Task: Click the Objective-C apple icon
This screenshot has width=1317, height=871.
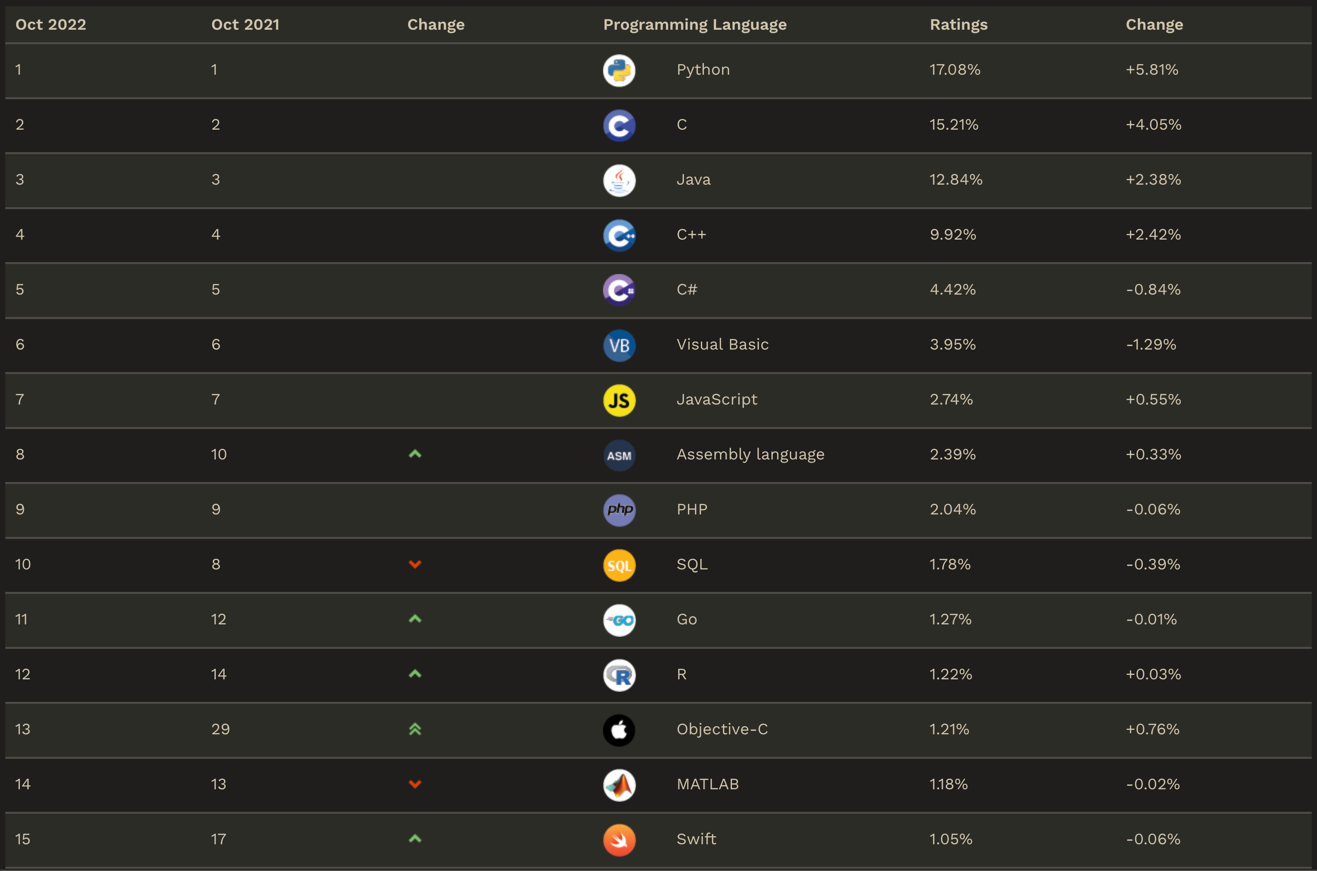Action: tap(619, 730)
